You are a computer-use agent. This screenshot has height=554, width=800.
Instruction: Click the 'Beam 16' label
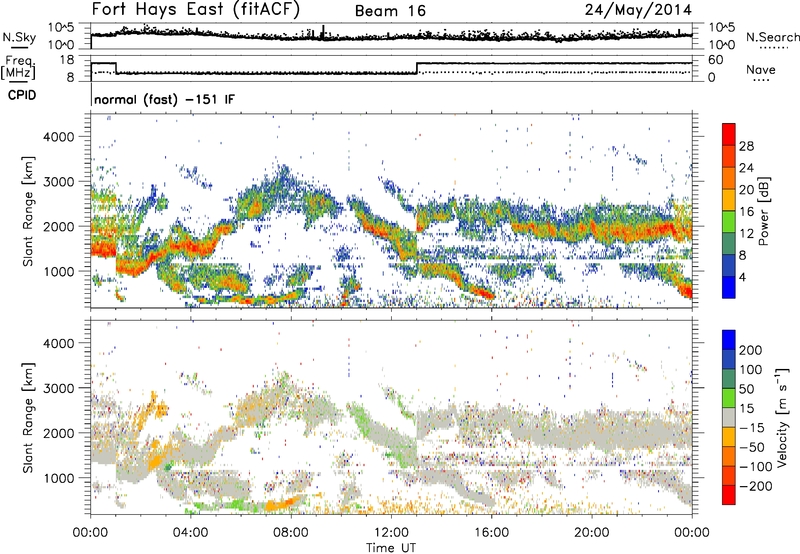[x=390, y=11]
